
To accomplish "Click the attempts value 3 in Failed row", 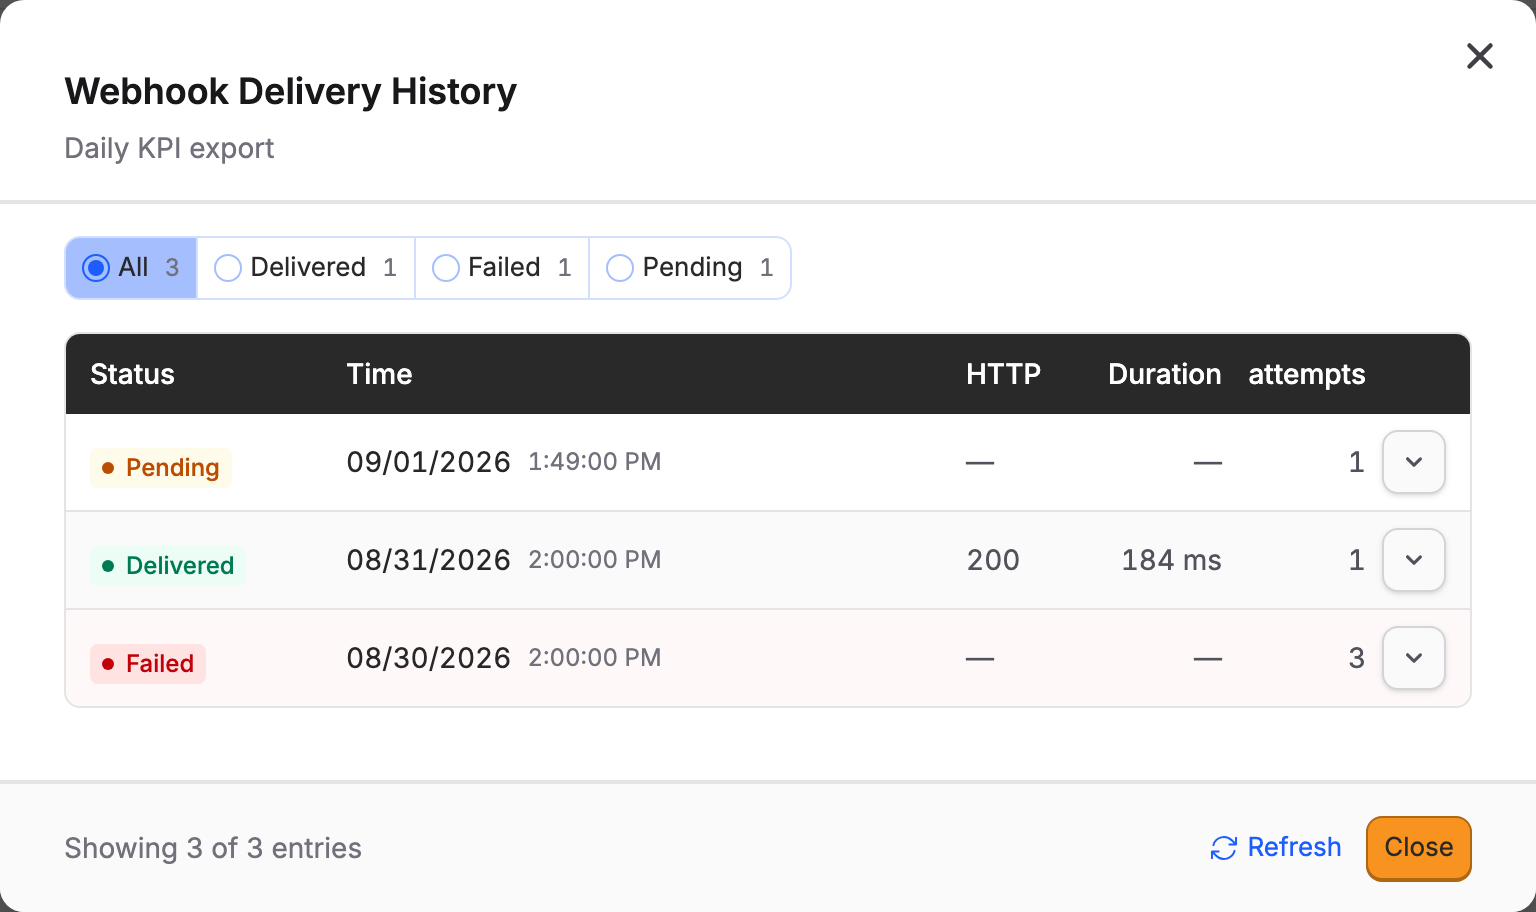I will 1357,658.
